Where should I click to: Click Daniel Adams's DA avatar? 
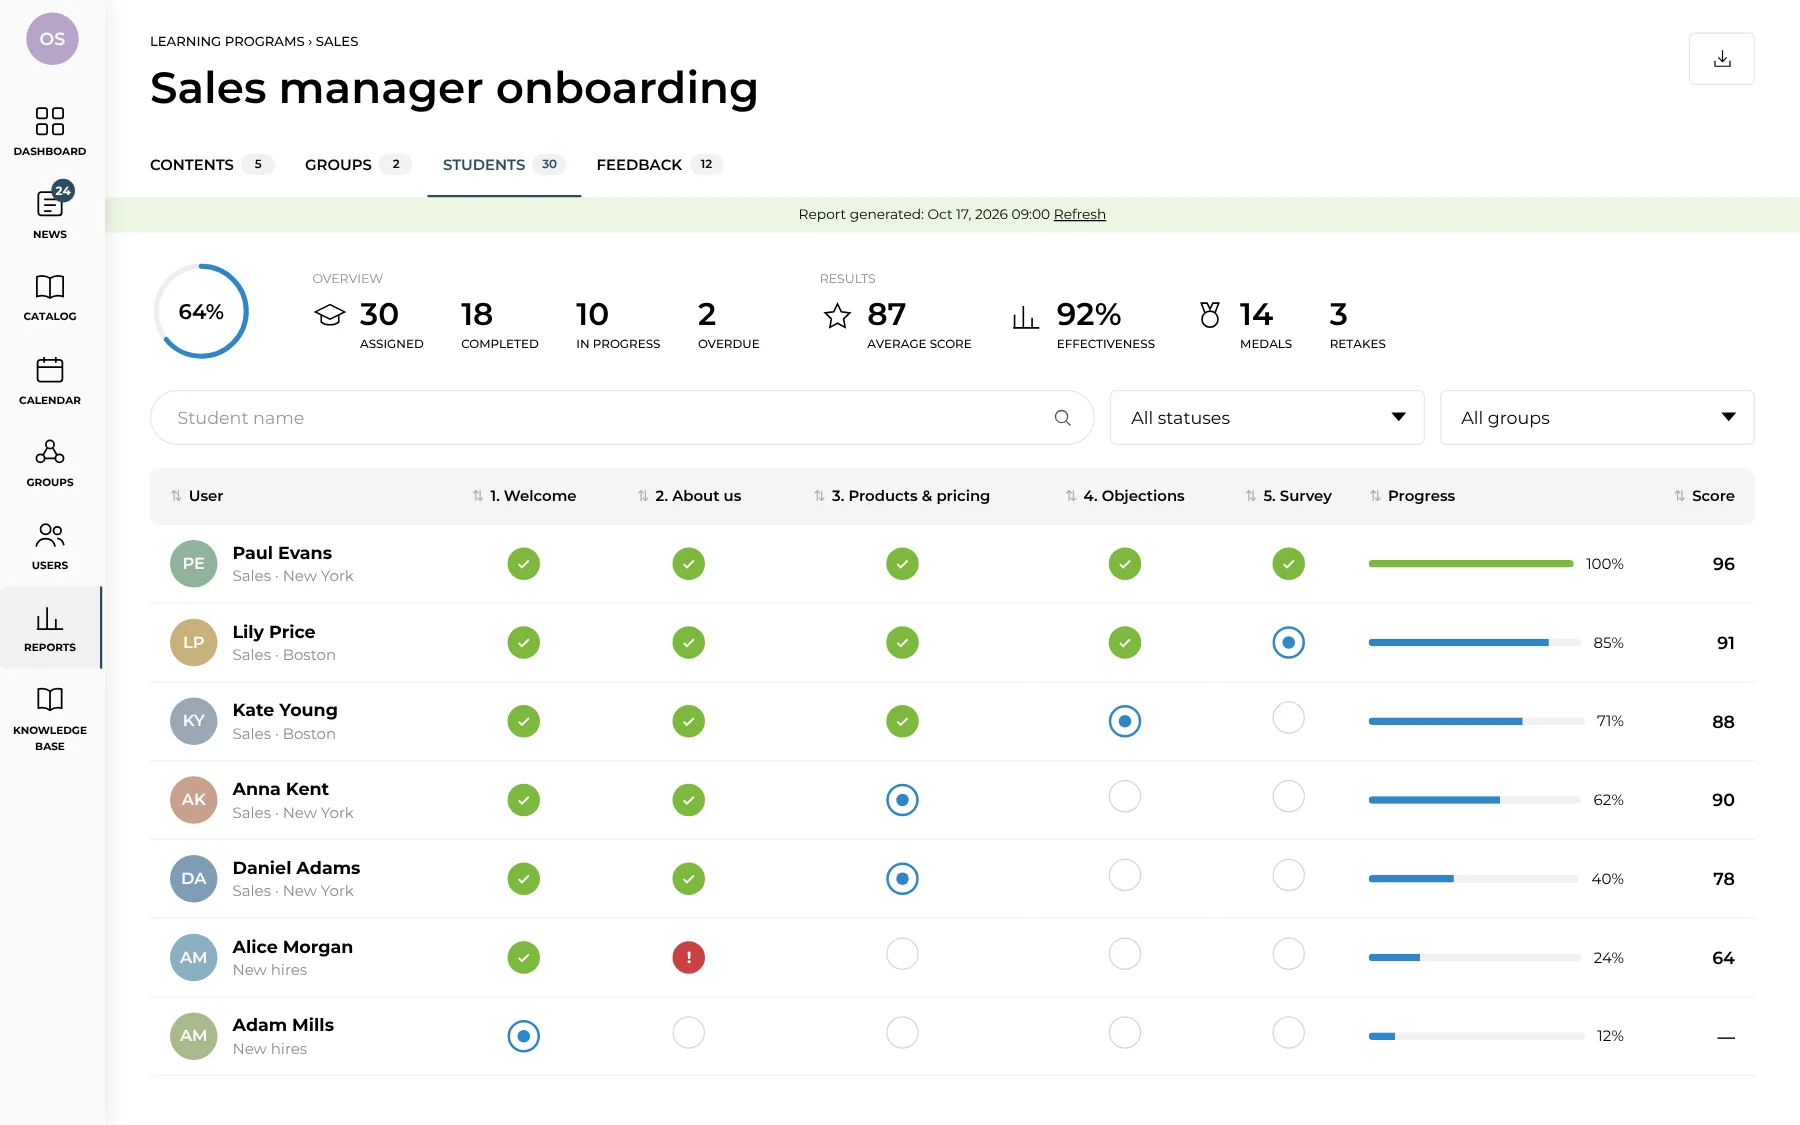193,879
